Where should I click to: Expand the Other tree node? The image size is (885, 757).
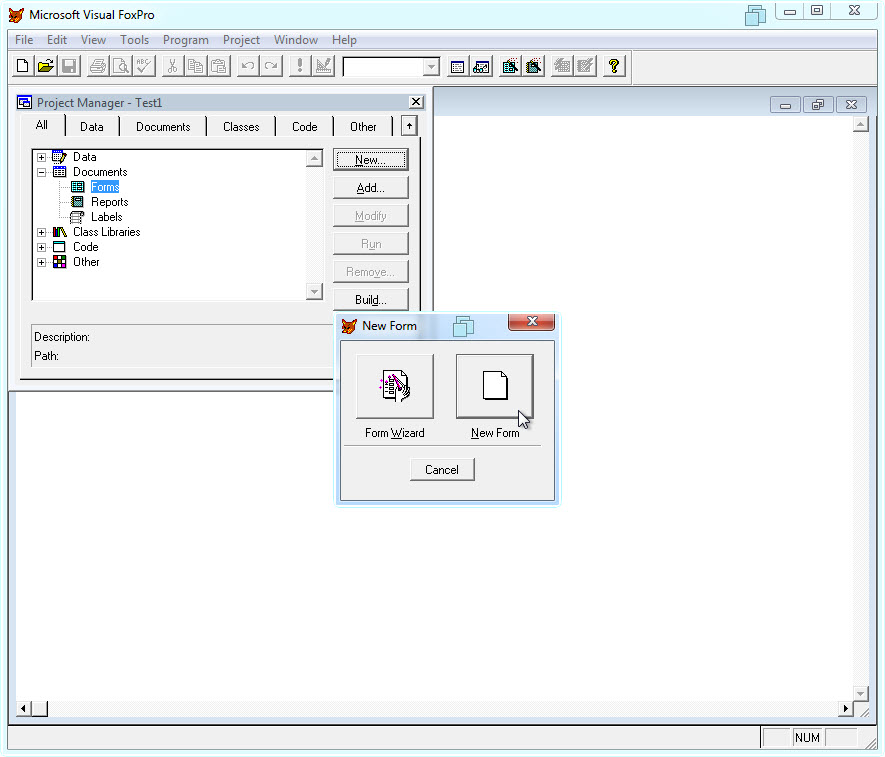(41, 262)
